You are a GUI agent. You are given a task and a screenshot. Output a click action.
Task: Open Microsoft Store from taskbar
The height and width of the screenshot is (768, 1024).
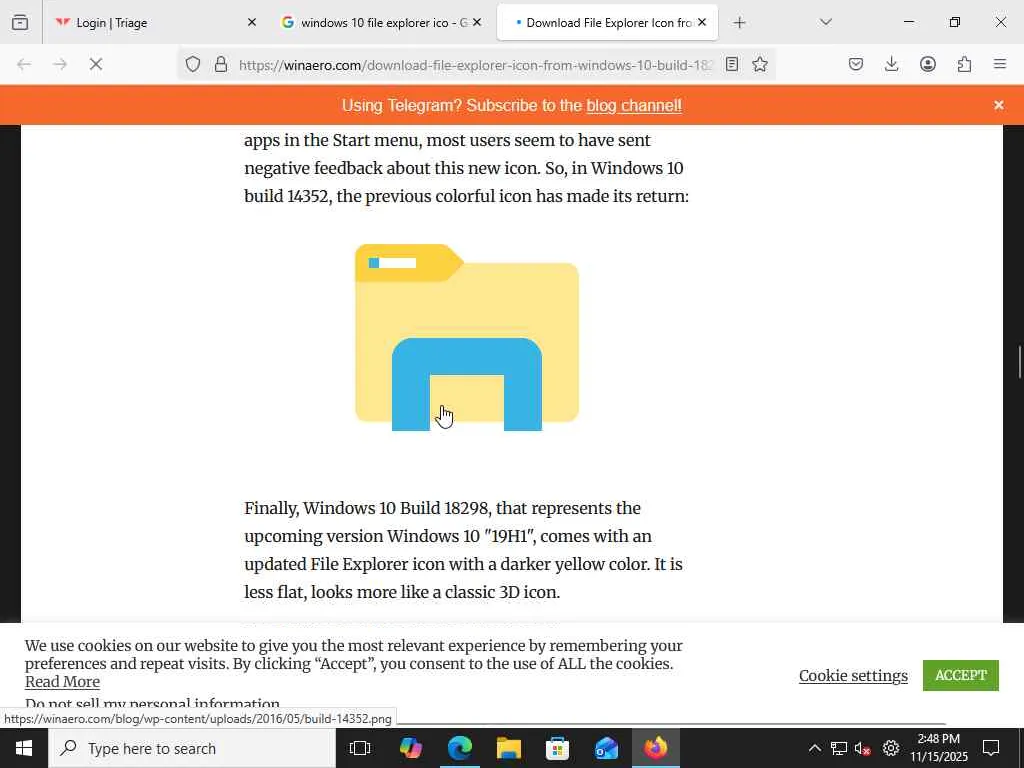click(558, 748)
